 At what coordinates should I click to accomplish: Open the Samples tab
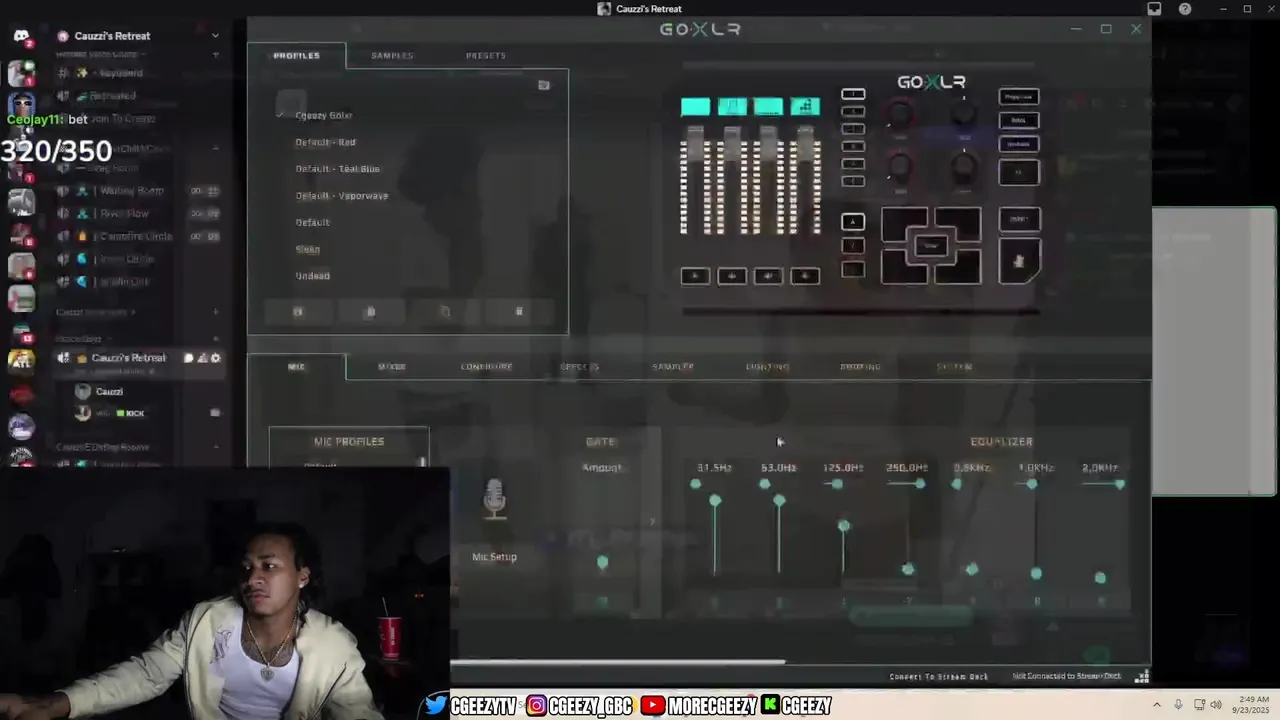pyautogui.click(x=392, y=55)
